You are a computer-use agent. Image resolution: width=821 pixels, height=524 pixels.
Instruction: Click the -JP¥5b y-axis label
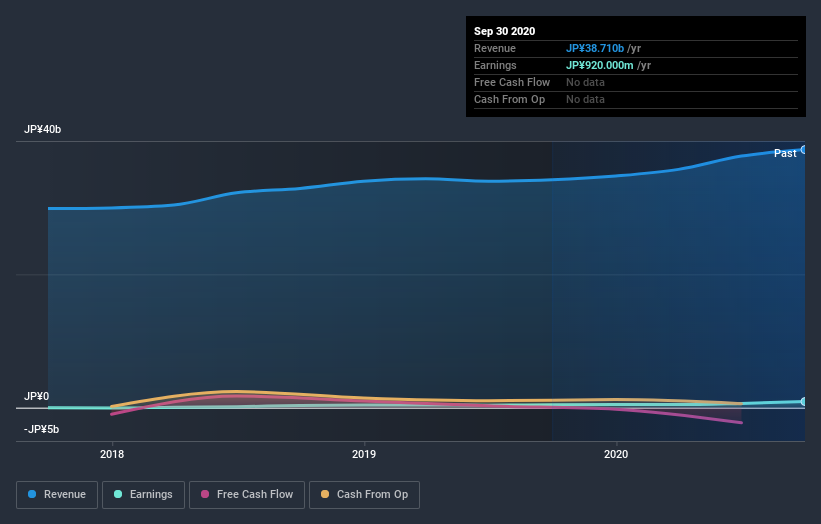(x=41, y=429)
